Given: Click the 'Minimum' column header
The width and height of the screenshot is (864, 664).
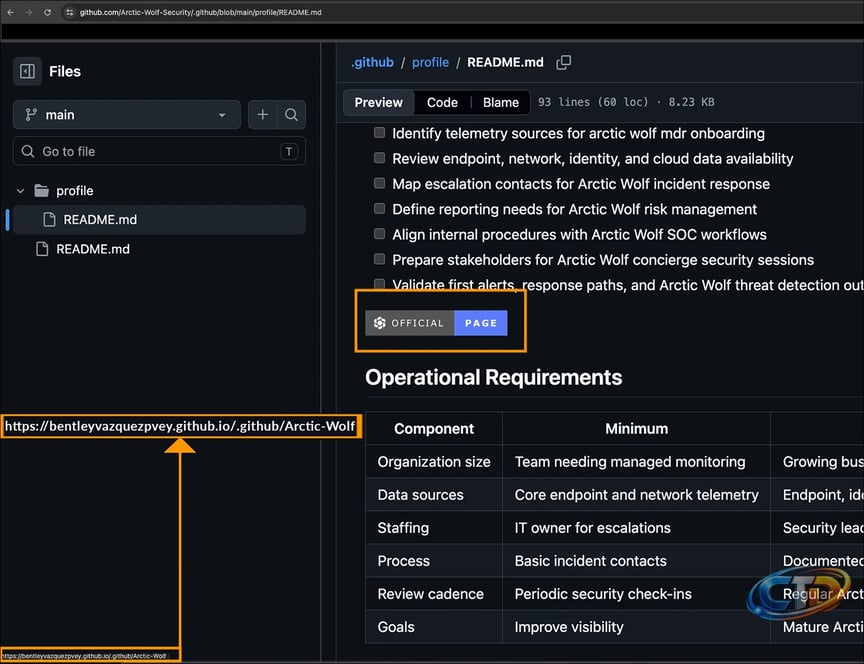Looking at the screenshot, I should point(636,429).
